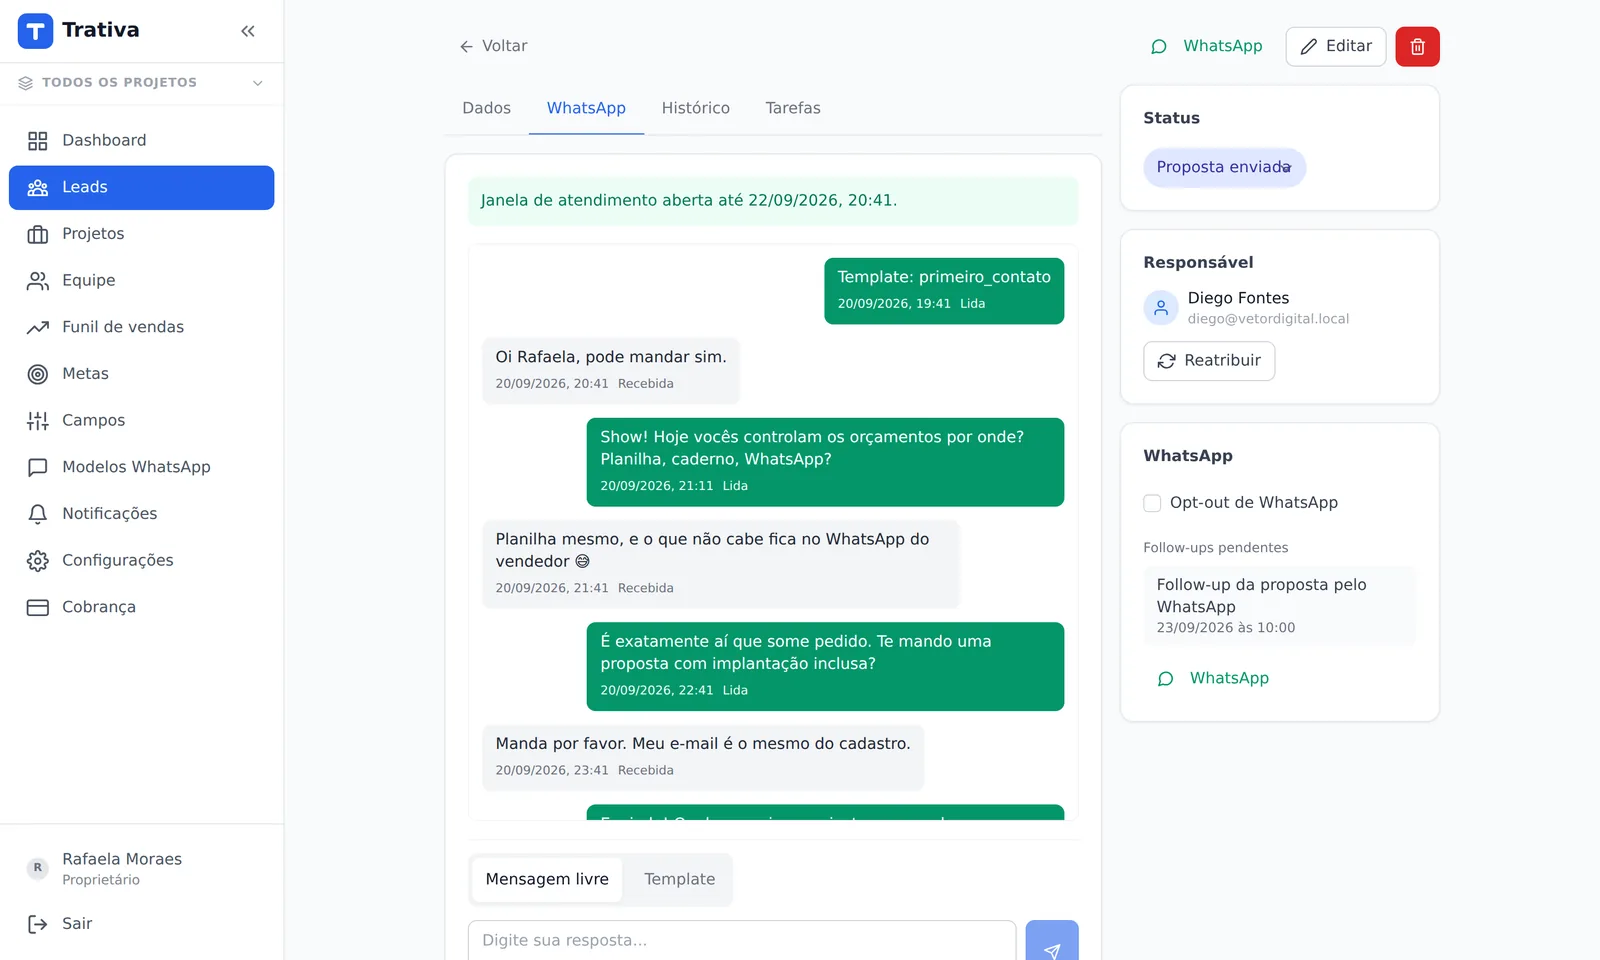The image size is (1600, 960).
Task: Open Leads in the sidebar
Action: point(141,188)
